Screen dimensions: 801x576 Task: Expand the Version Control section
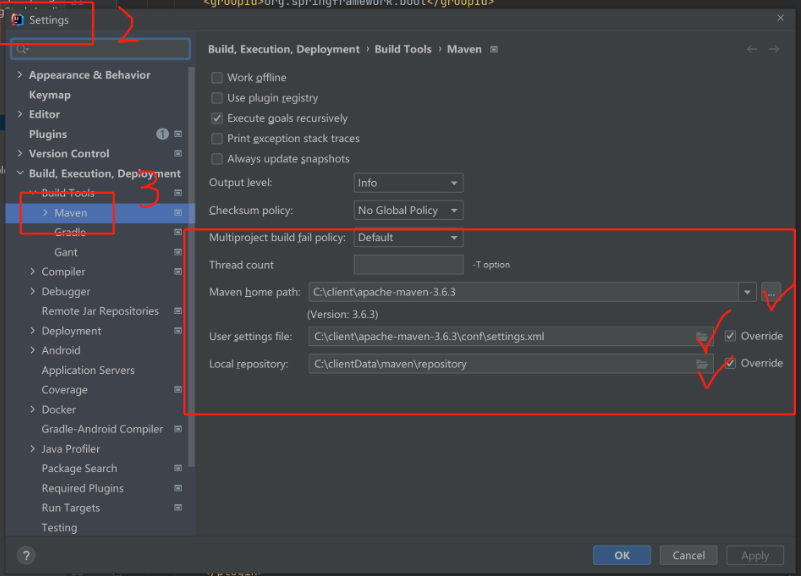(x=19, y=154)
